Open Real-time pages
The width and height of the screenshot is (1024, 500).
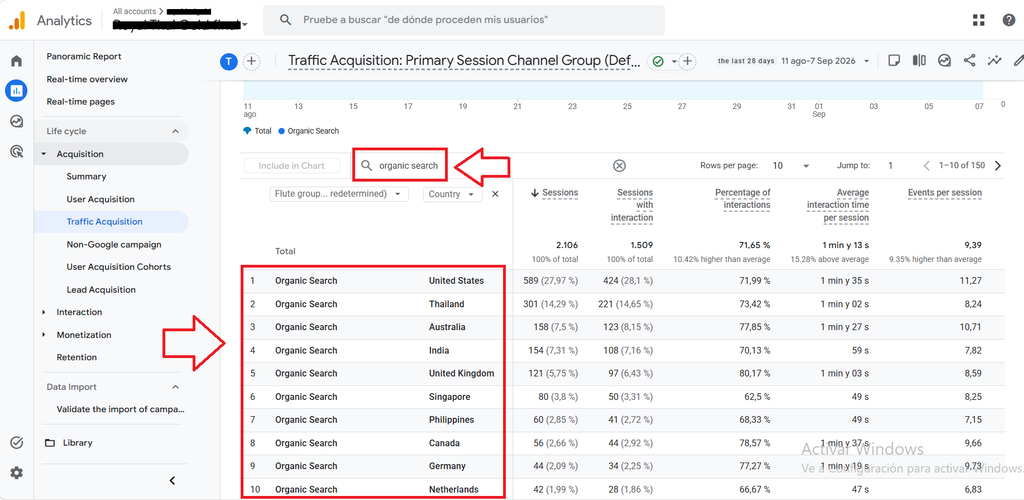(x=80, y=102)
